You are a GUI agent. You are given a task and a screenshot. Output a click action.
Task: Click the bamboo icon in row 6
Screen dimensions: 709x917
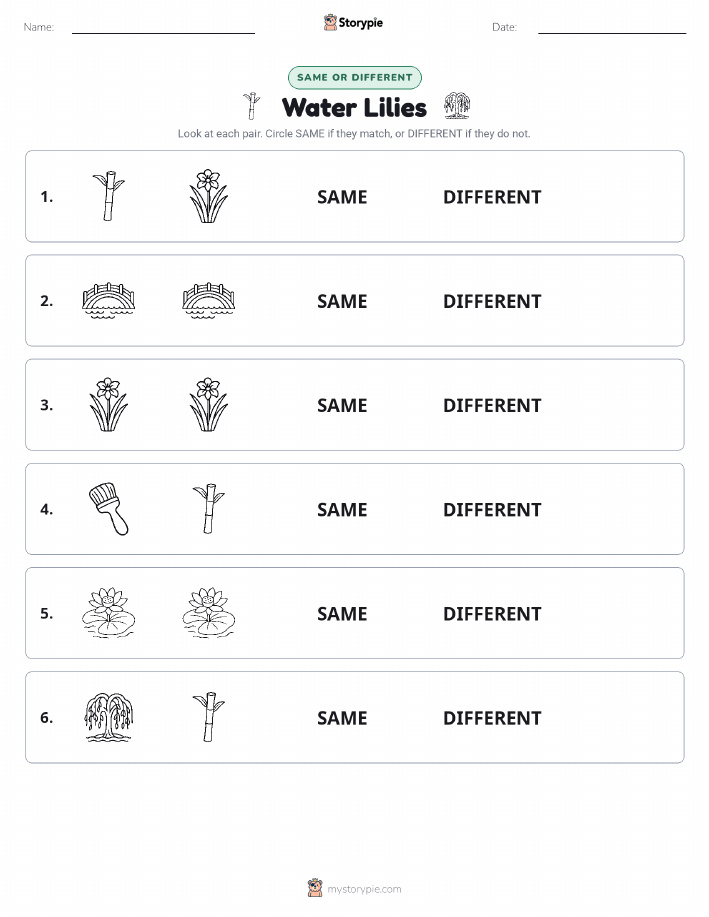pos(209,717)
